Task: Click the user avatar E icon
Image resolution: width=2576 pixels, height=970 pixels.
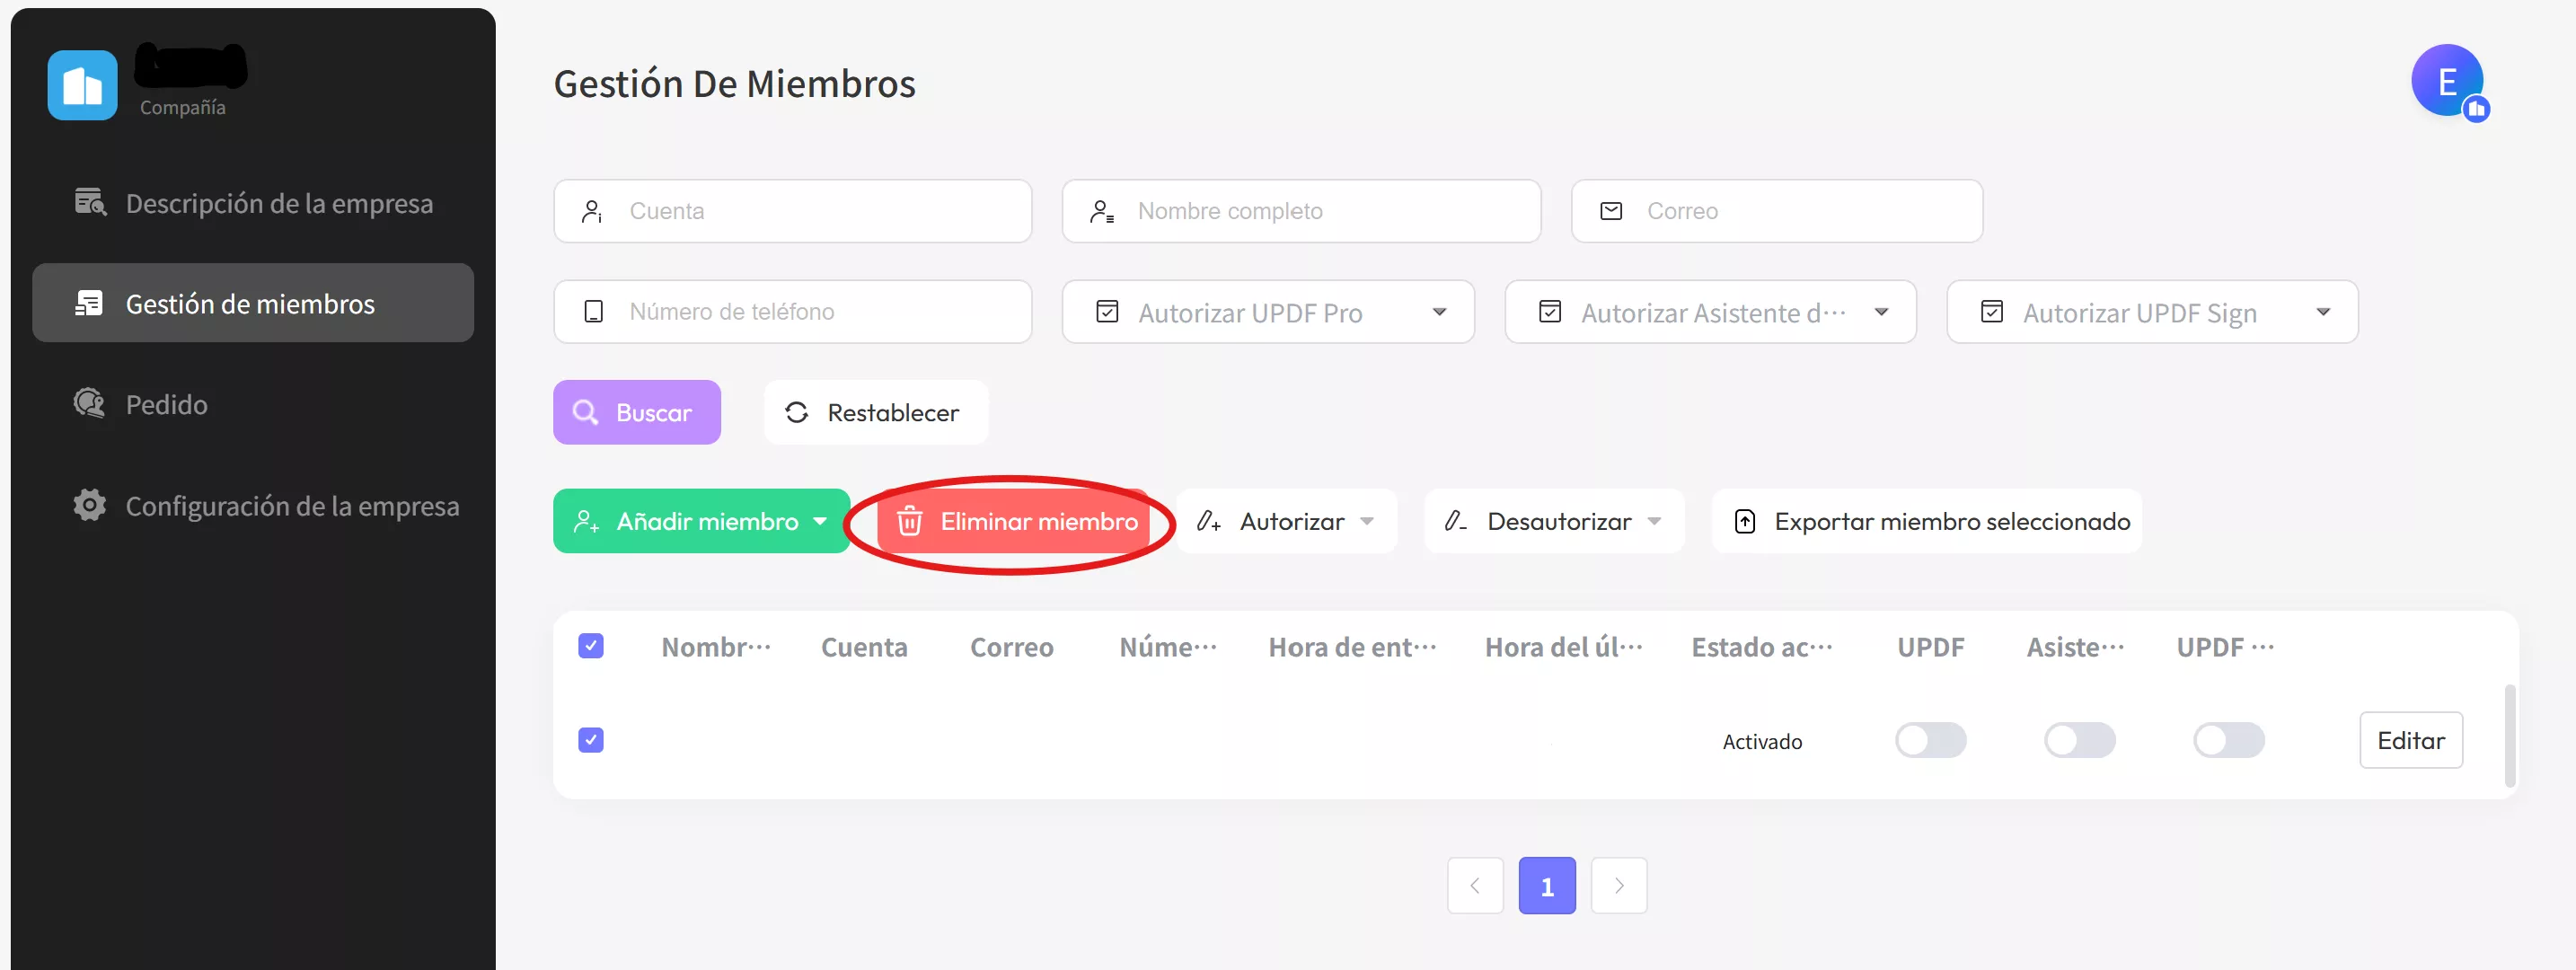Action: pos(2447,81)
